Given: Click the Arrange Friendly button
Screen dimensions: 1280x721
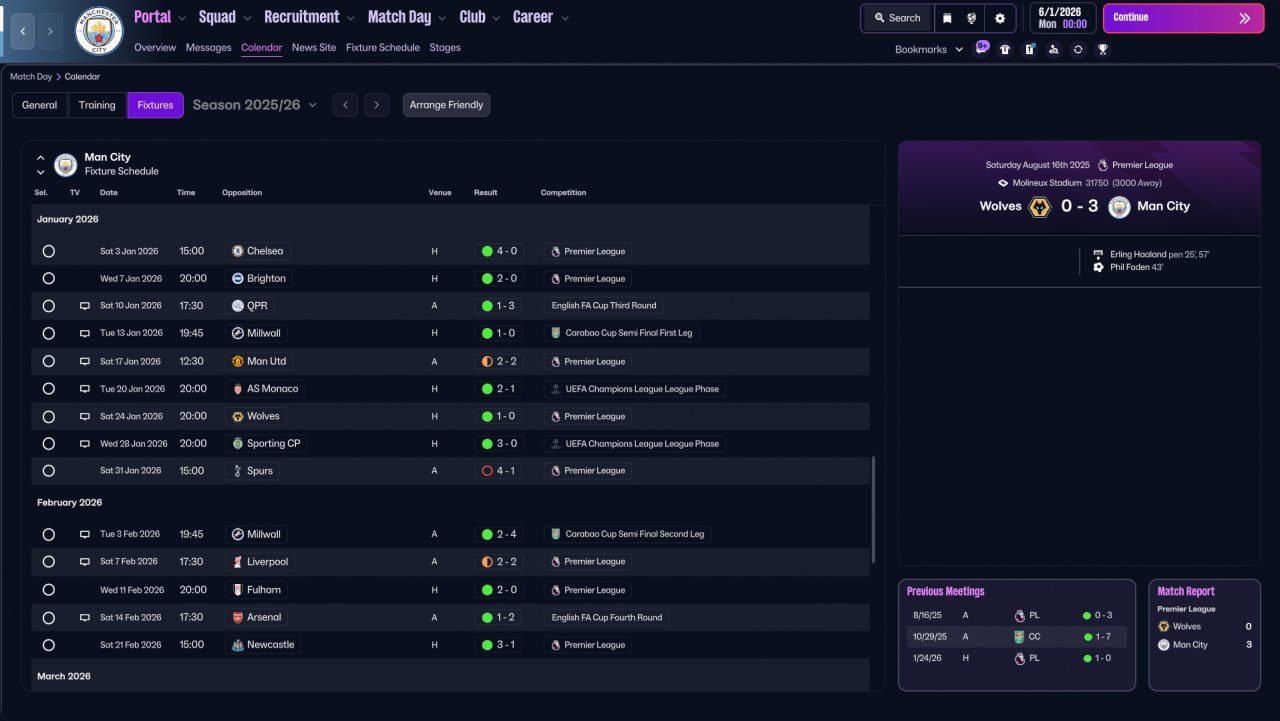Looking at the screenshot, I should (x=446, y=105).
